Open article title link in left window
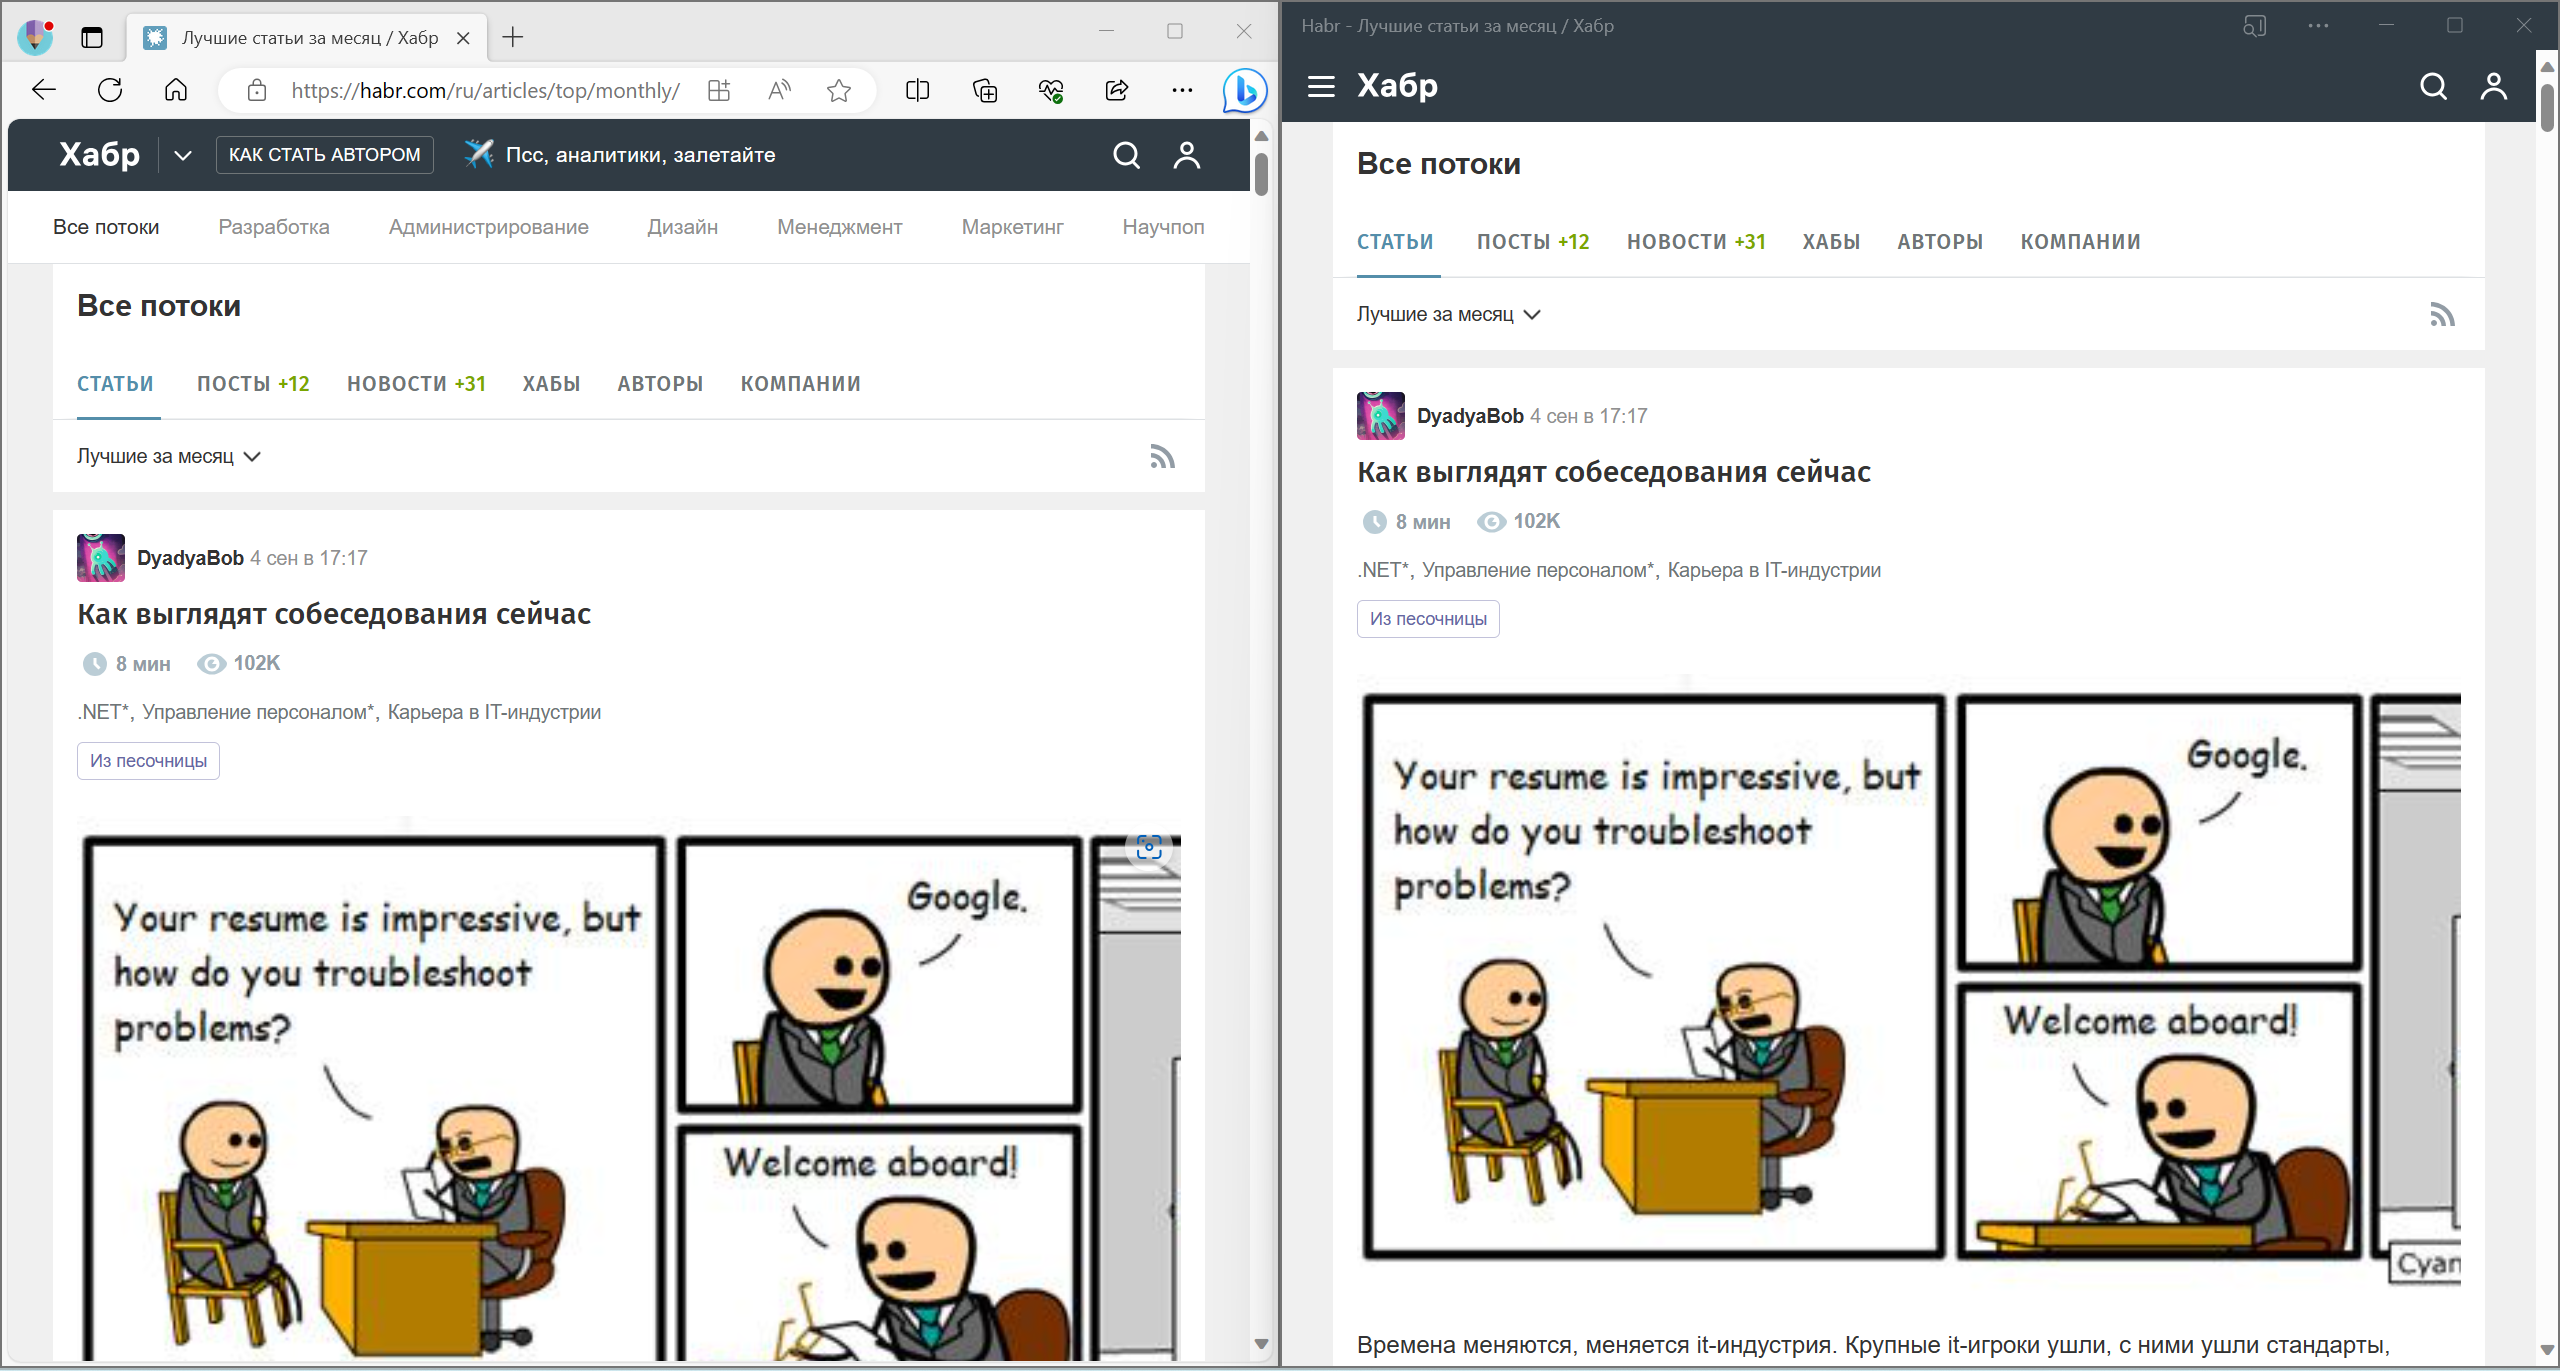This screenshot has width=2560, height=1371. (334, 614)
